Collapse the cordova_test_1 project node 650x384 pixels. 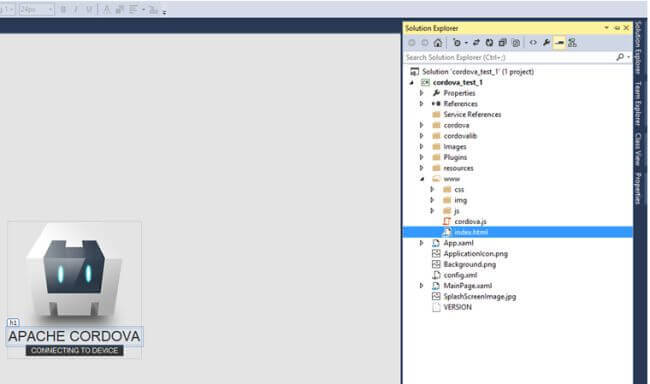(x=412, y=83)
